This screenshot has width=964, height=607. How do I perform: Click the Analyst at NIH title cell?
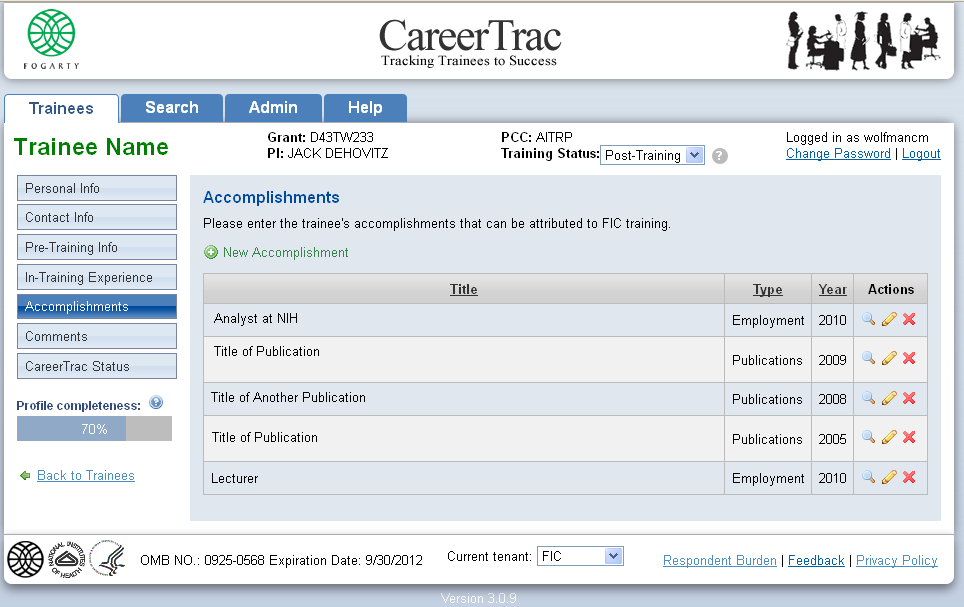coord(464,319)
